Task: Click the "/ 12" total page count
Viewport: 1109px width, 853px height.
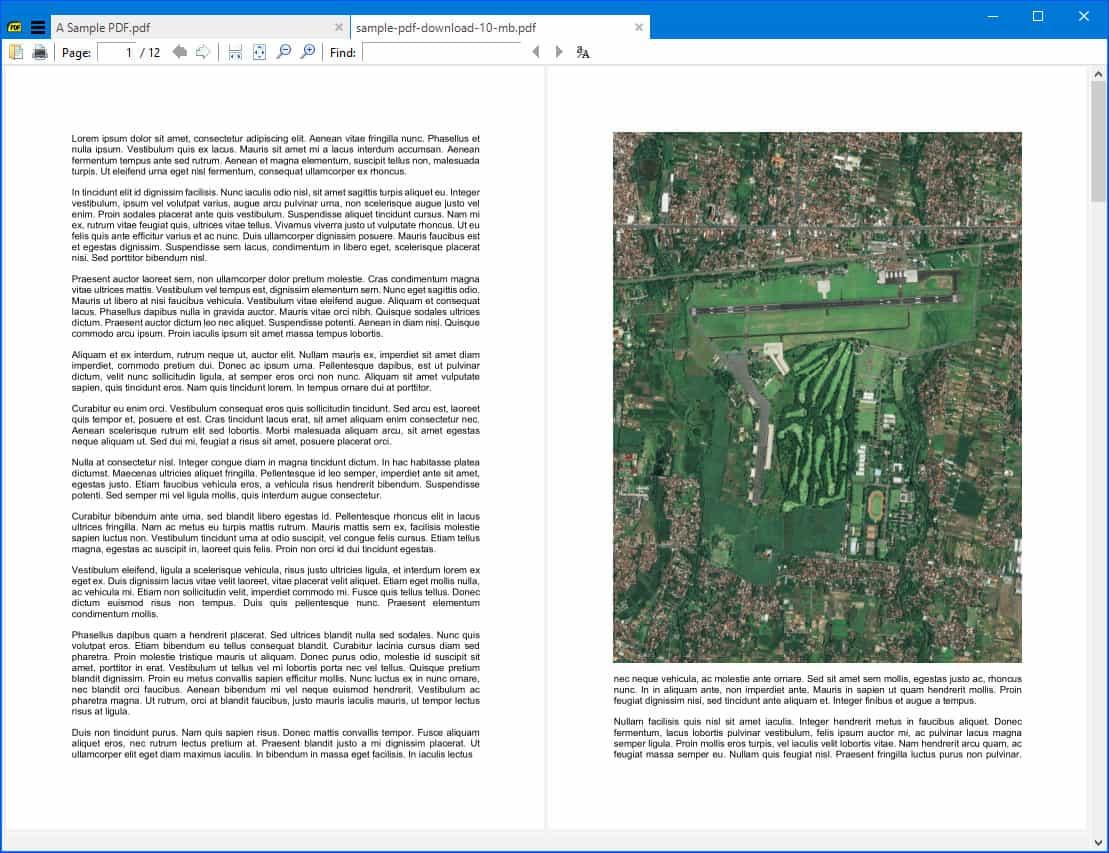Action: (150, 53)
